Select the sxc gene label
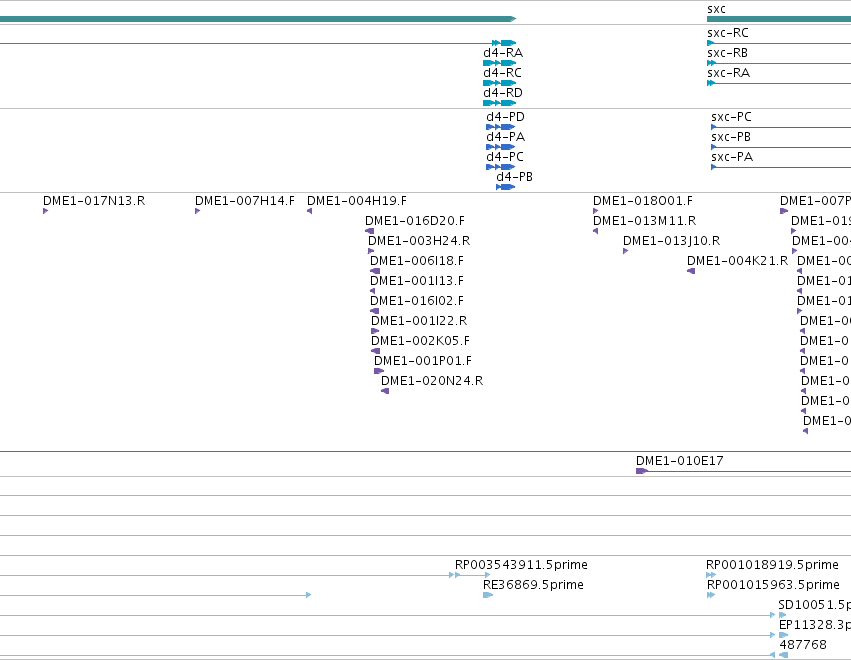This screenshot has width=851, height=660. tap(716, 9)
